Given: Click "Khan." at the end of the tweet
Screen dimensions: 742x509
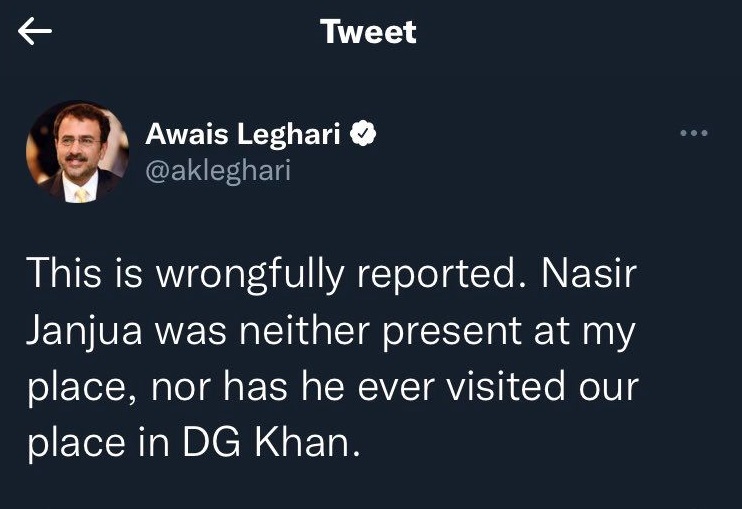Looking at the screenshot, I should [x=308, y=442].
